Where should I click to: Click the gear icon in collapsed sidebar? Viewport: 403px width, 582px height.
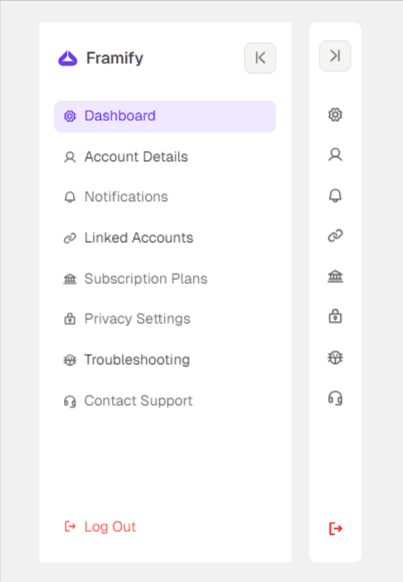(x=335, y=115)
